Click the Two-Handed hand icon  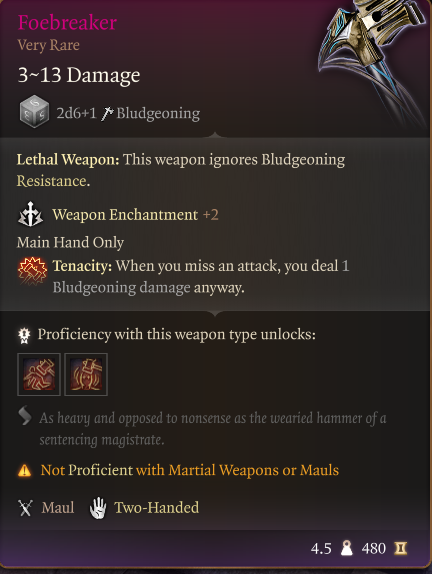click(x=98, y=507)
